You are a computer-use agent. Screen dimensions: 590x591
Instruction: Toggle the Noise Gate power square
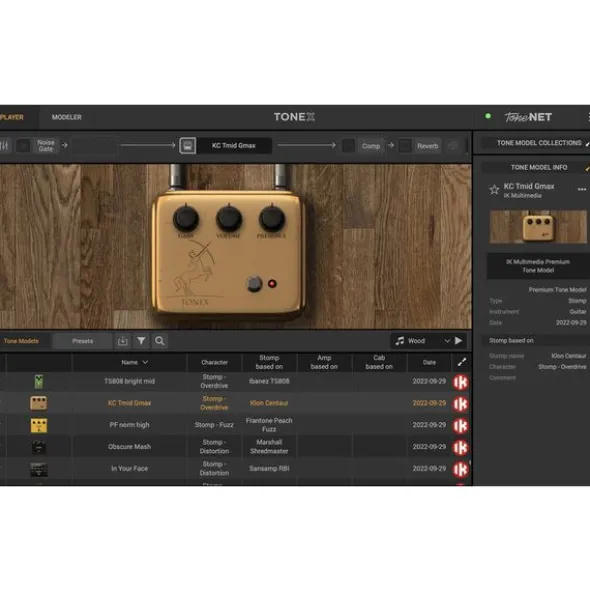click(23, 145)
